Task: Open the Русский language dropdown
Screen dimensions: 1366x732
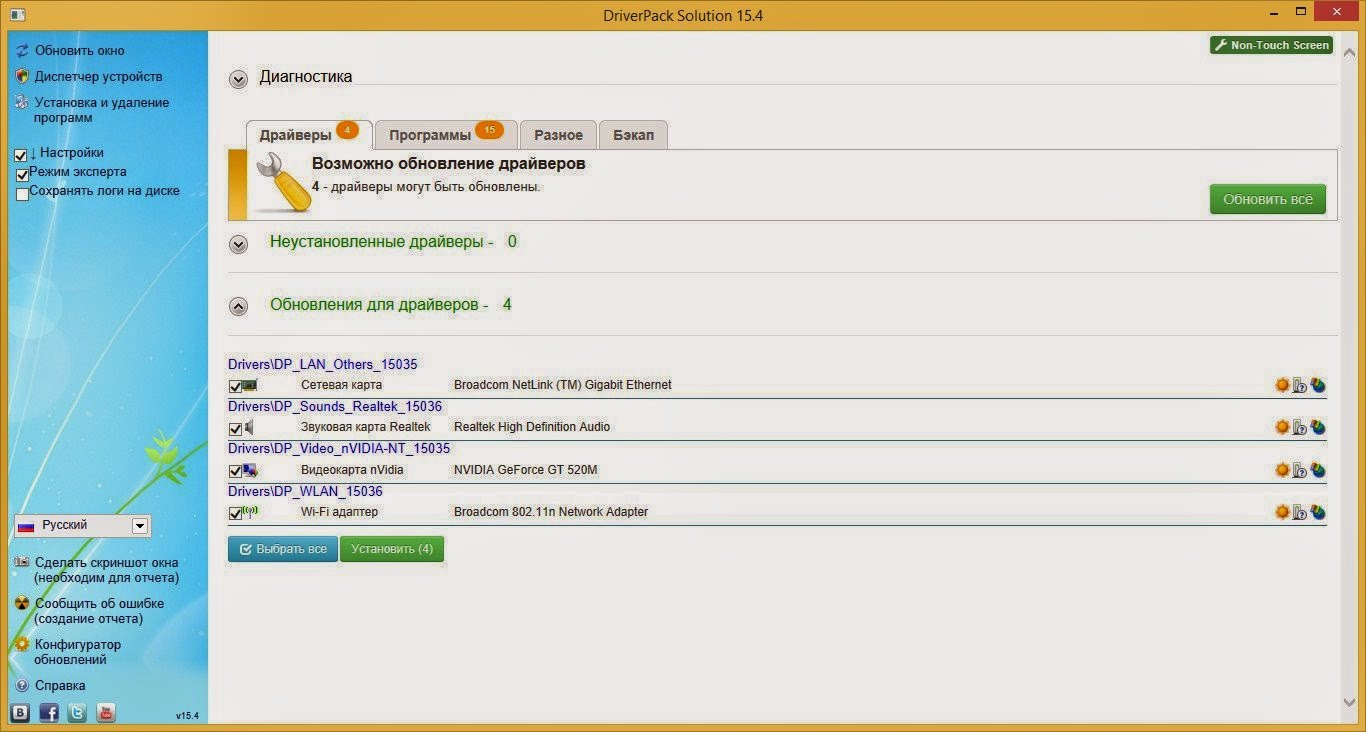Action: coord(82,526)
